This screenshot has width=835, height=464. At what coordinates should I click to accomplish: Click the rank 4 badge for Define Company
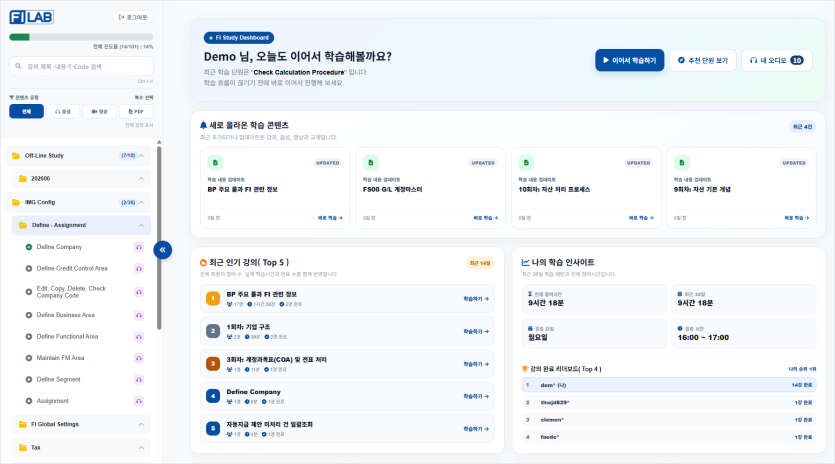[x=213, y=396]
